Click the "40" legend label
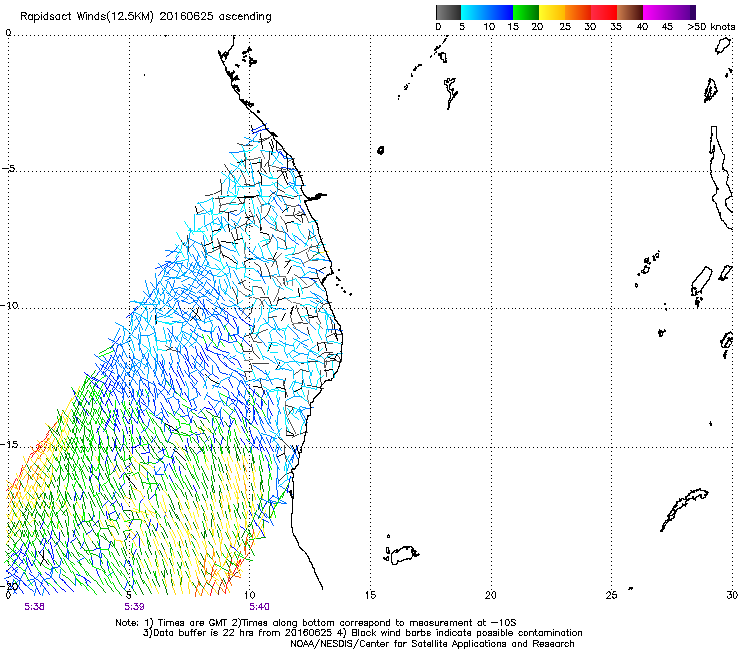 (642, 27)
